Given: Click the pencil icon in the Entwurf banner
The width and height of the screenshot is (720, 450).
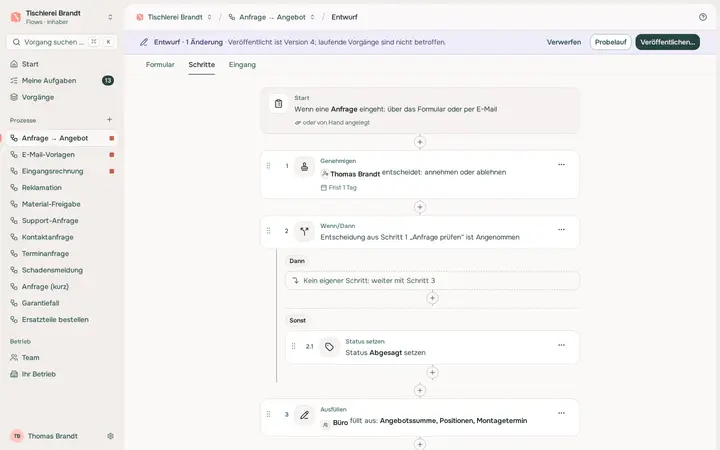Looking at the screenshot, I should pos(144,42).
